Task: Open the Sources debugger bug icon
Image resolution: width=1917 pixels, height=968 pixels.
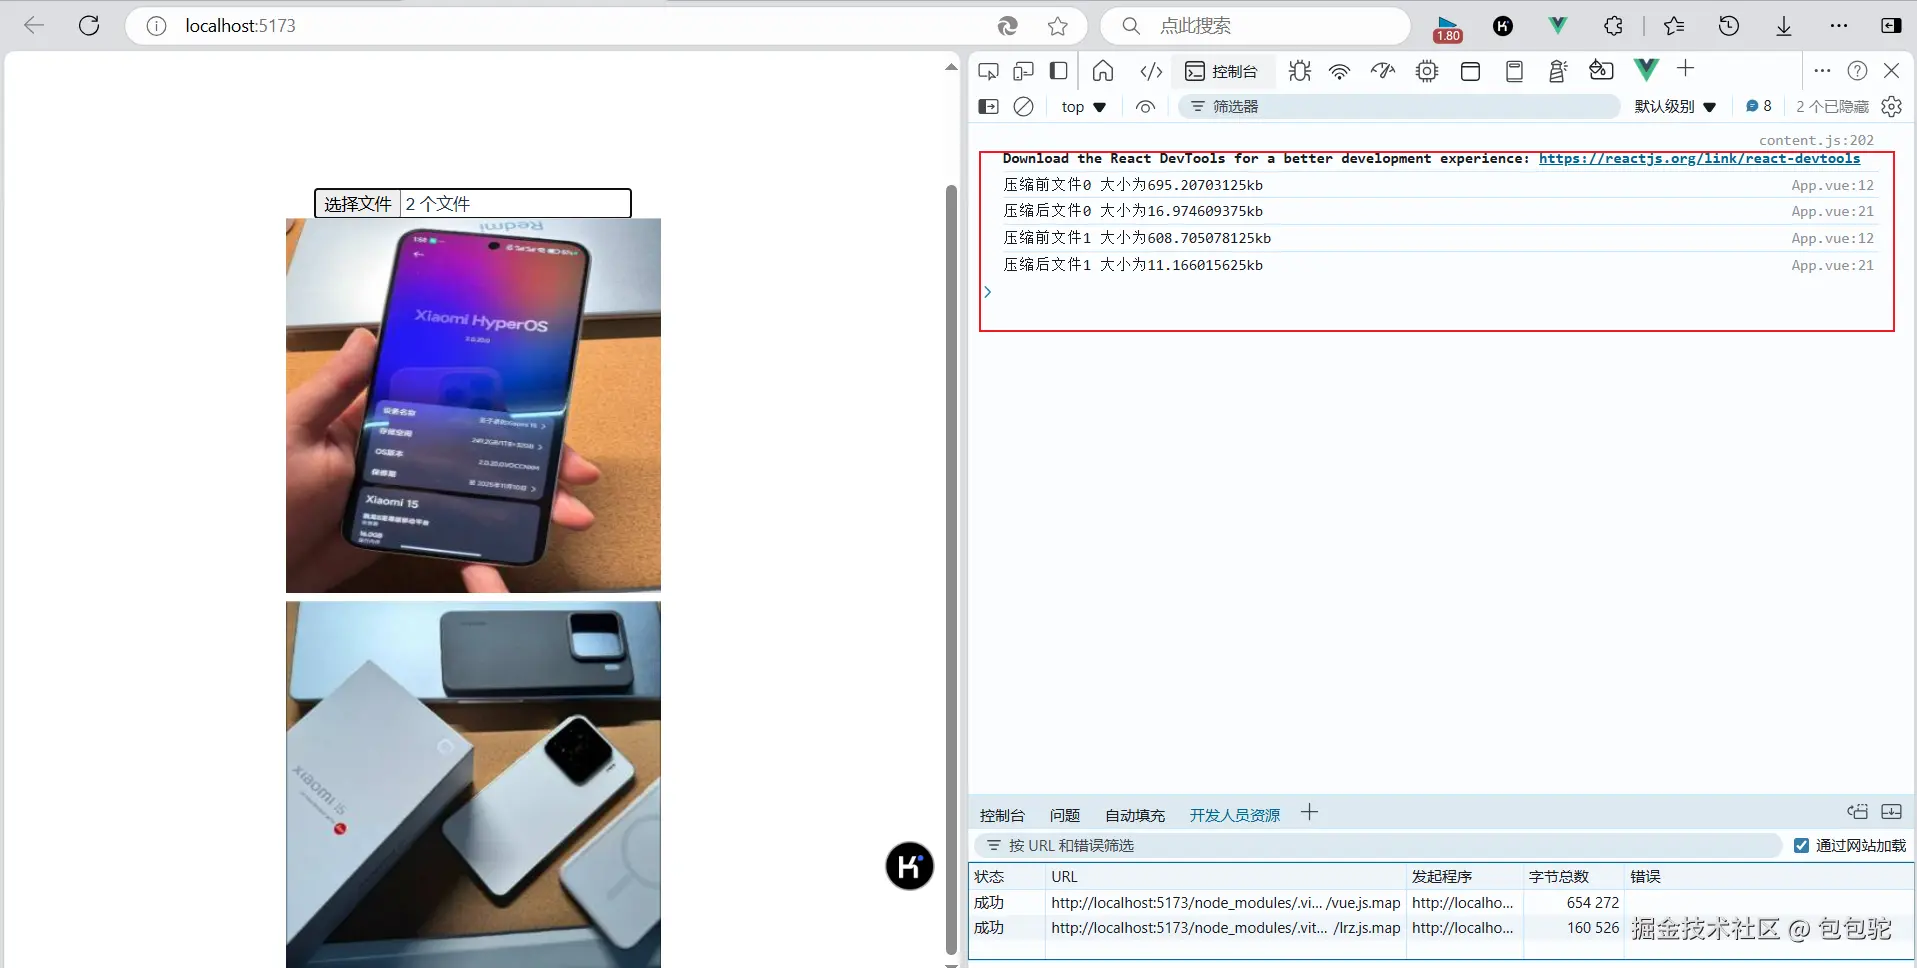Action: (x=1299, y=71)
